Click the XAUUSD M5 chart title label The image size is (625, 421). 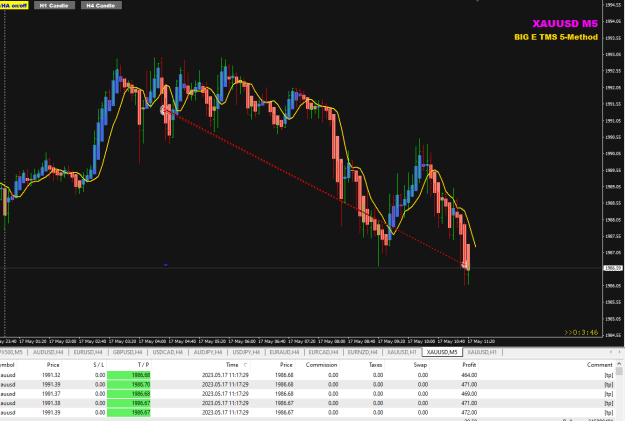pos(565,24)
